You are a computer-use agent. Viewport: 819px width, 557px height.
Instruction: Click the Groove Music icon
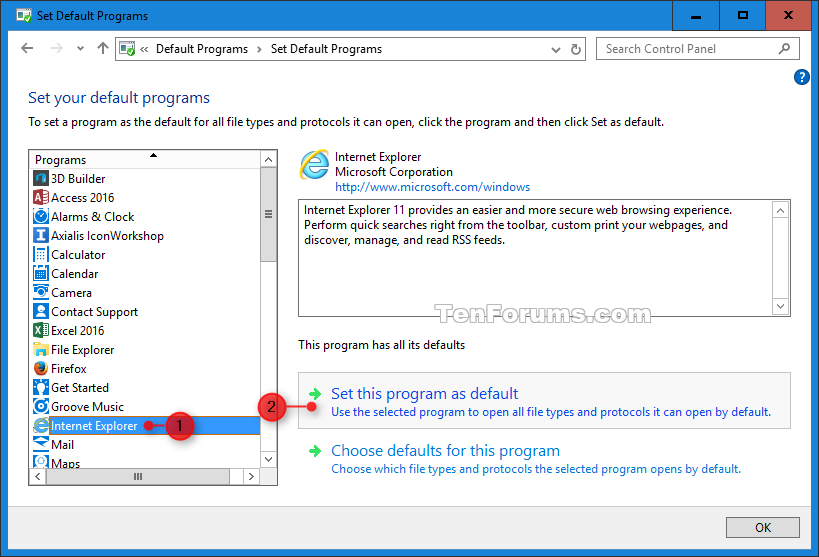[41, 407]
